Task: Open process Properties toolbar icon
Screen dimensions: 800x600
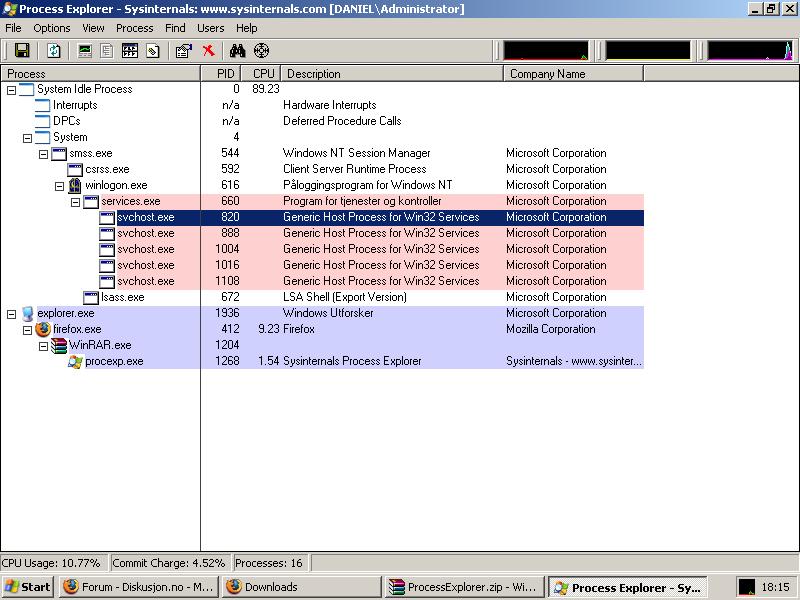Action: (x=184, y=51)
